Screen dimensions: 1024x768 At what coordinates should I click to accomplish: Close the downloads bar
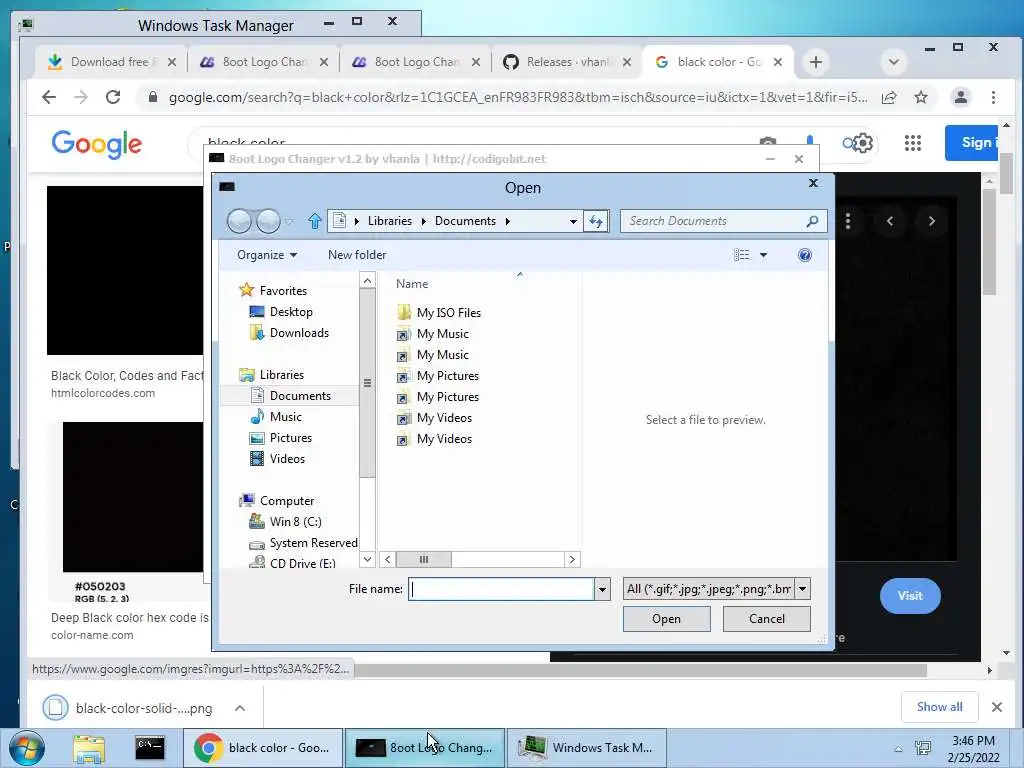click(x=997, y=707)
